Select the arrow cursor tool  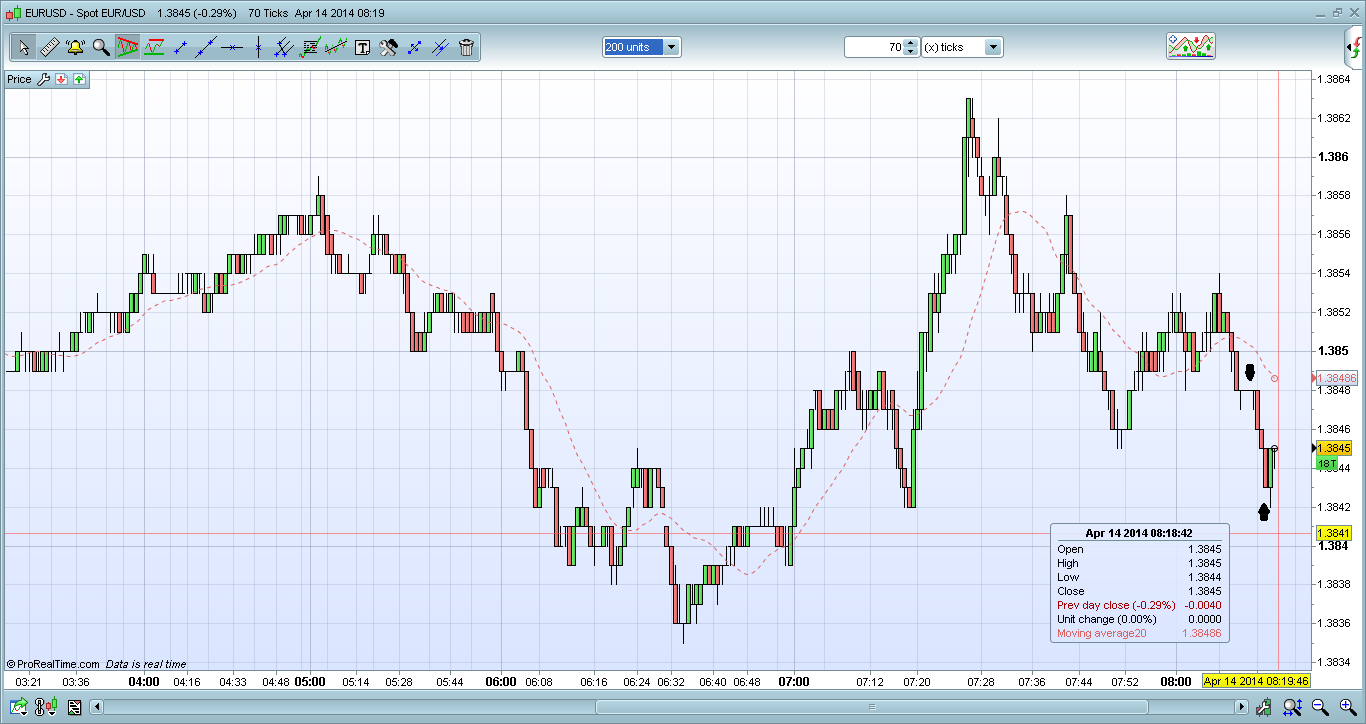[x=23, y=47]
